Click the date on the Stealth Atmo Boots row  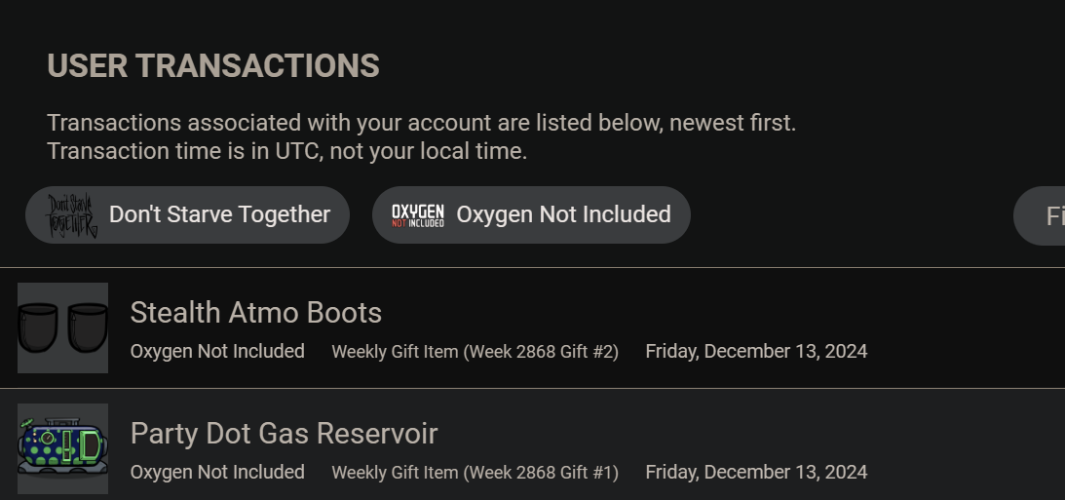pos(756,351)
